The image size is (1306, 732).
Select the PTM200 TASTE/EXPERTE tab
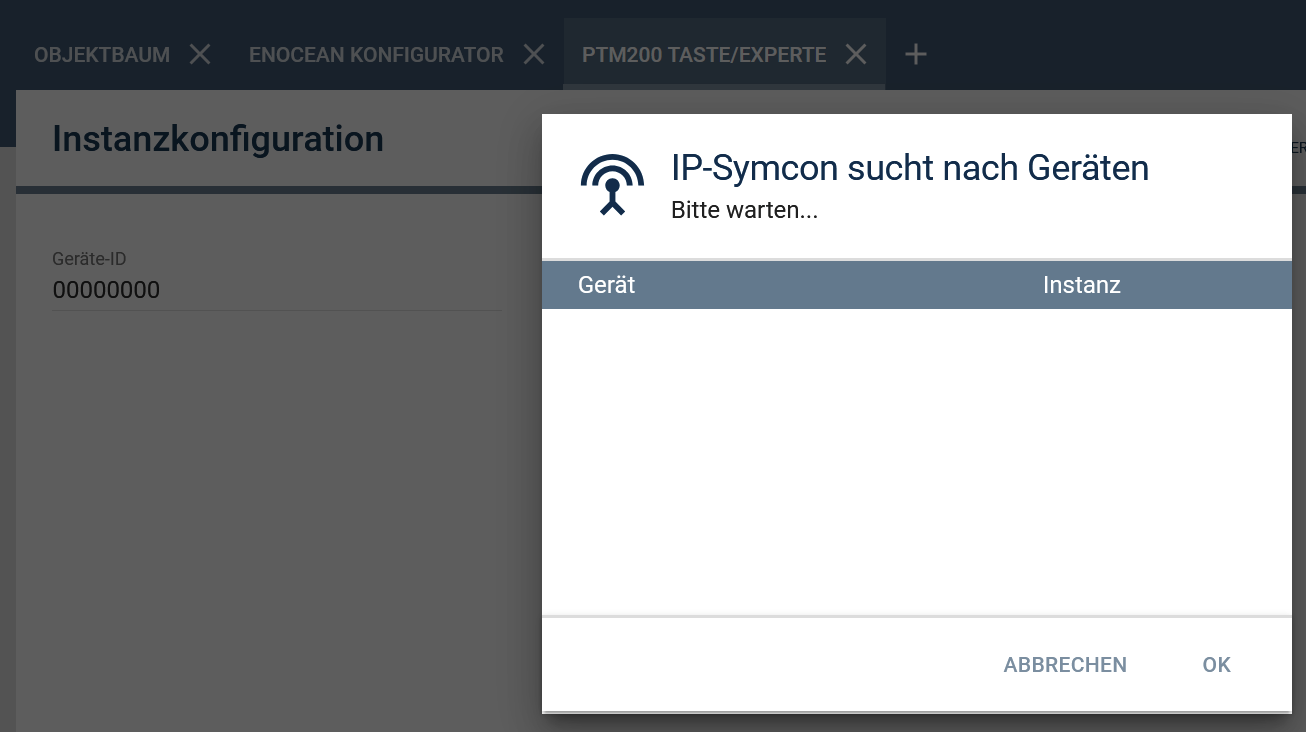(x=704, y=55)
